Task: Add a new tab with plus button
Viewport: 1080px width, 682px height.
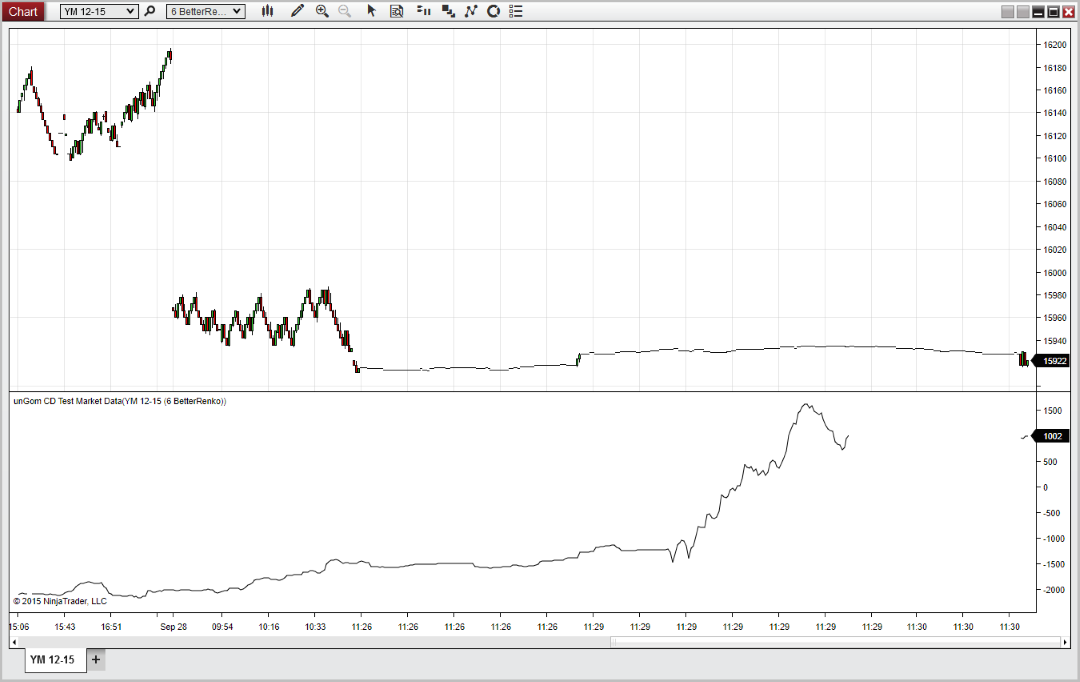Action: [x=96, y=659]
